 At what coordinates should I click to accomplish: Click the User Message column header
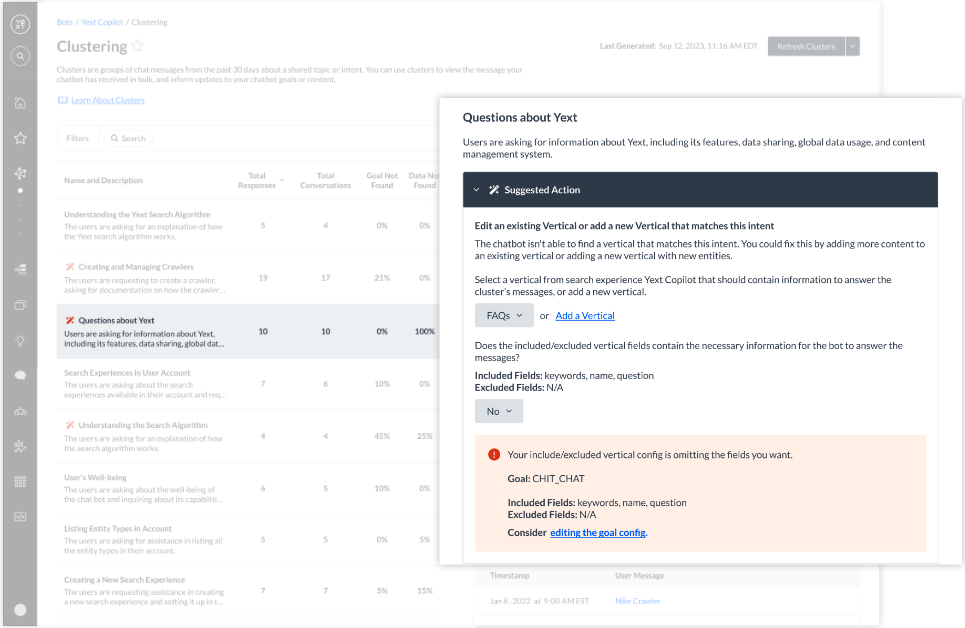click(x=639, y=576)
